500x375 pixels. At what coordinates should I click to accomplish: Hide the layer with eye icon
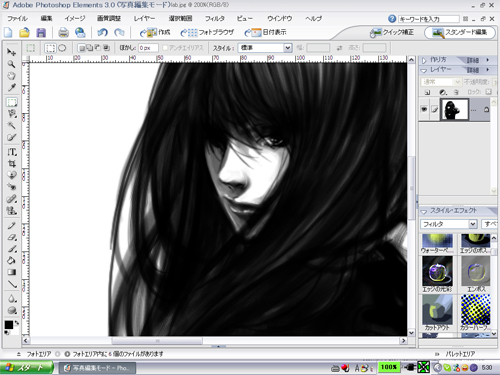point(424,109)
